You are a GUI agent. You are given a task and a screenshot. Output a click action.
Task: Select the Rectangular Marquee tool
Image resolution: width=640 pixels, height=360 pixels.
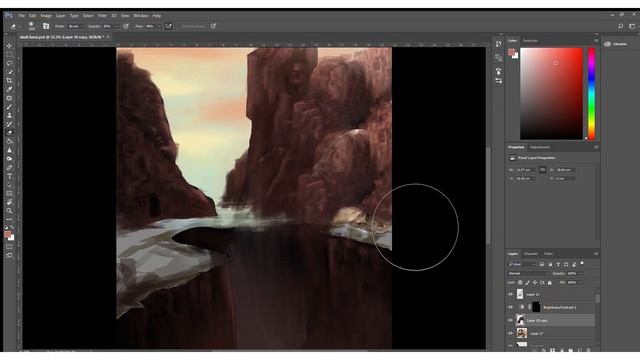coord(9,55)
